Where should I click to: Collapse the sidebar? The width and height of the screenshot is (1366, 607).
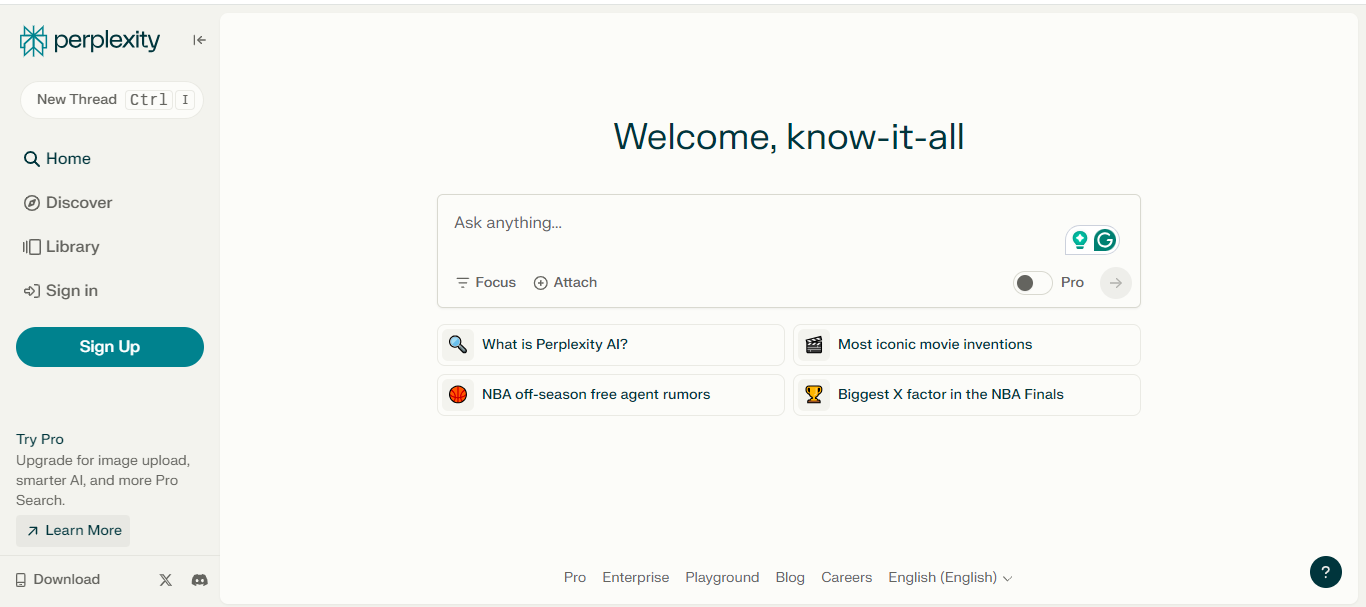pyautogui.click(x=198, y=39)
